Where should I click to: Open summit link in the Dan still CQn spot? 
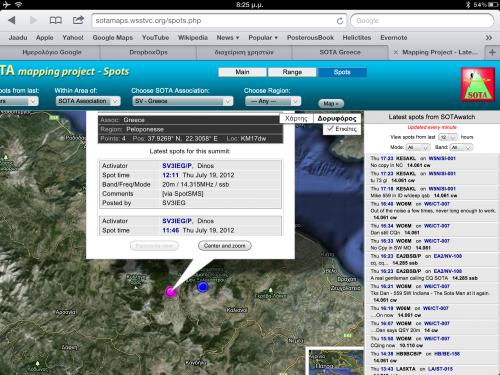[x=437, y=226]
